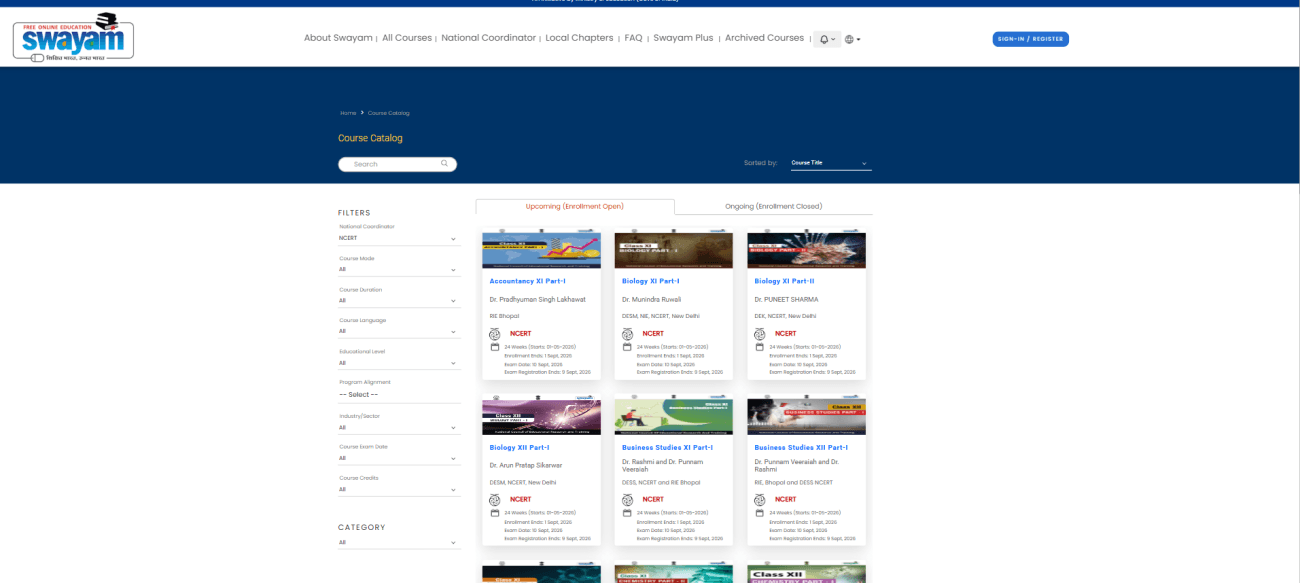Focus the course search input field
Image resolution: width=1300 pixels, height=583 pixels.
397,164
